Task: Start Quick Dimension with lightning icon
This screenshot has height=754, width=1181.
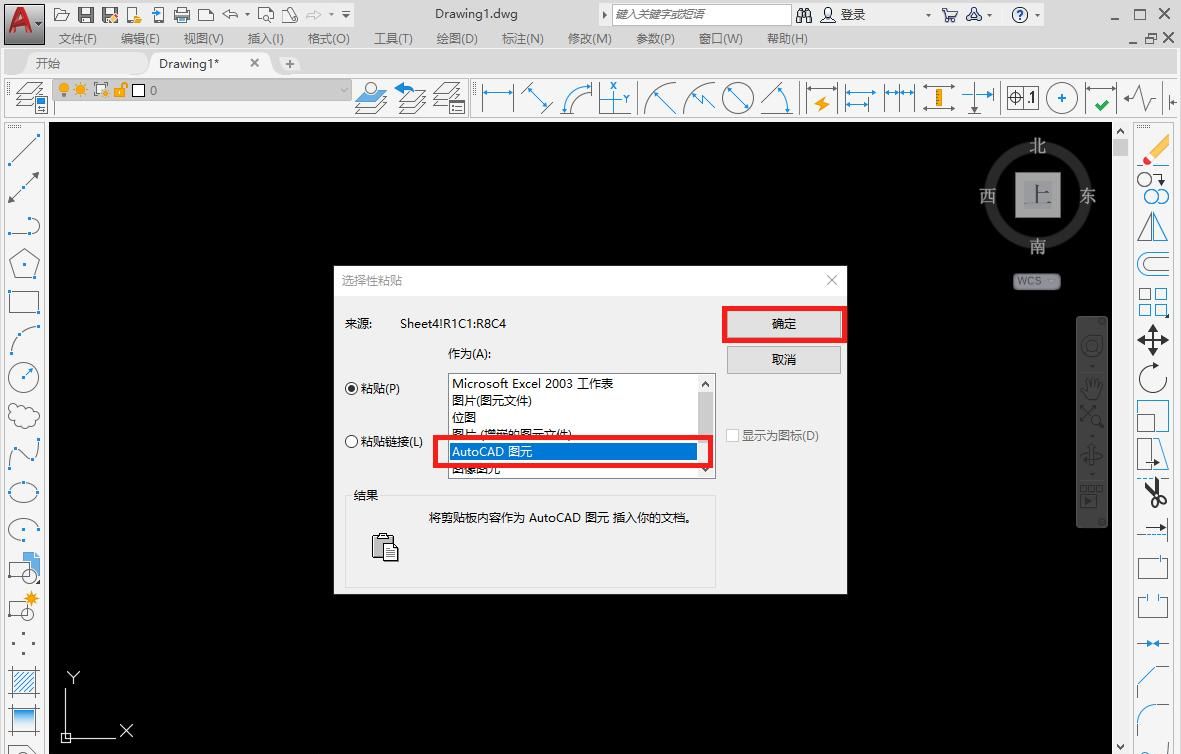Action: [820, 99]
